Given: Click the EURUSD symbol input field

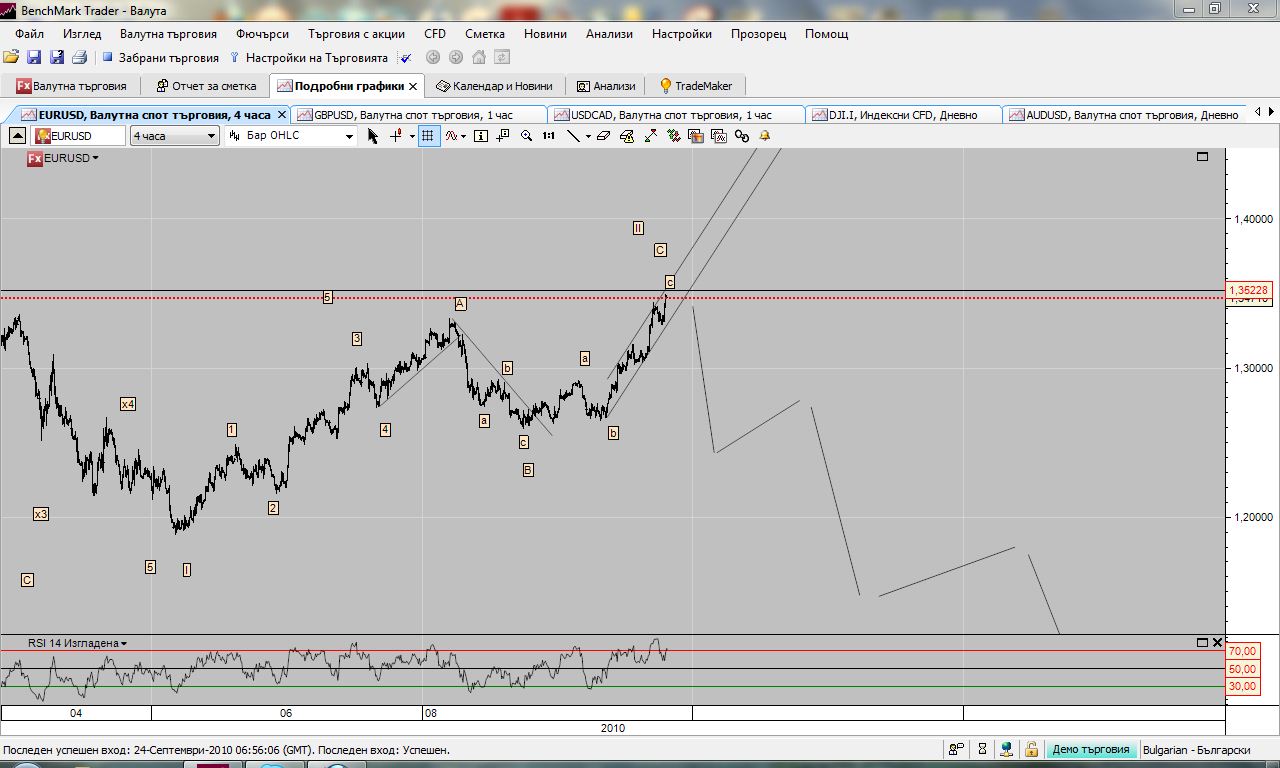Looking at the screenshot, I should [79, 136].
